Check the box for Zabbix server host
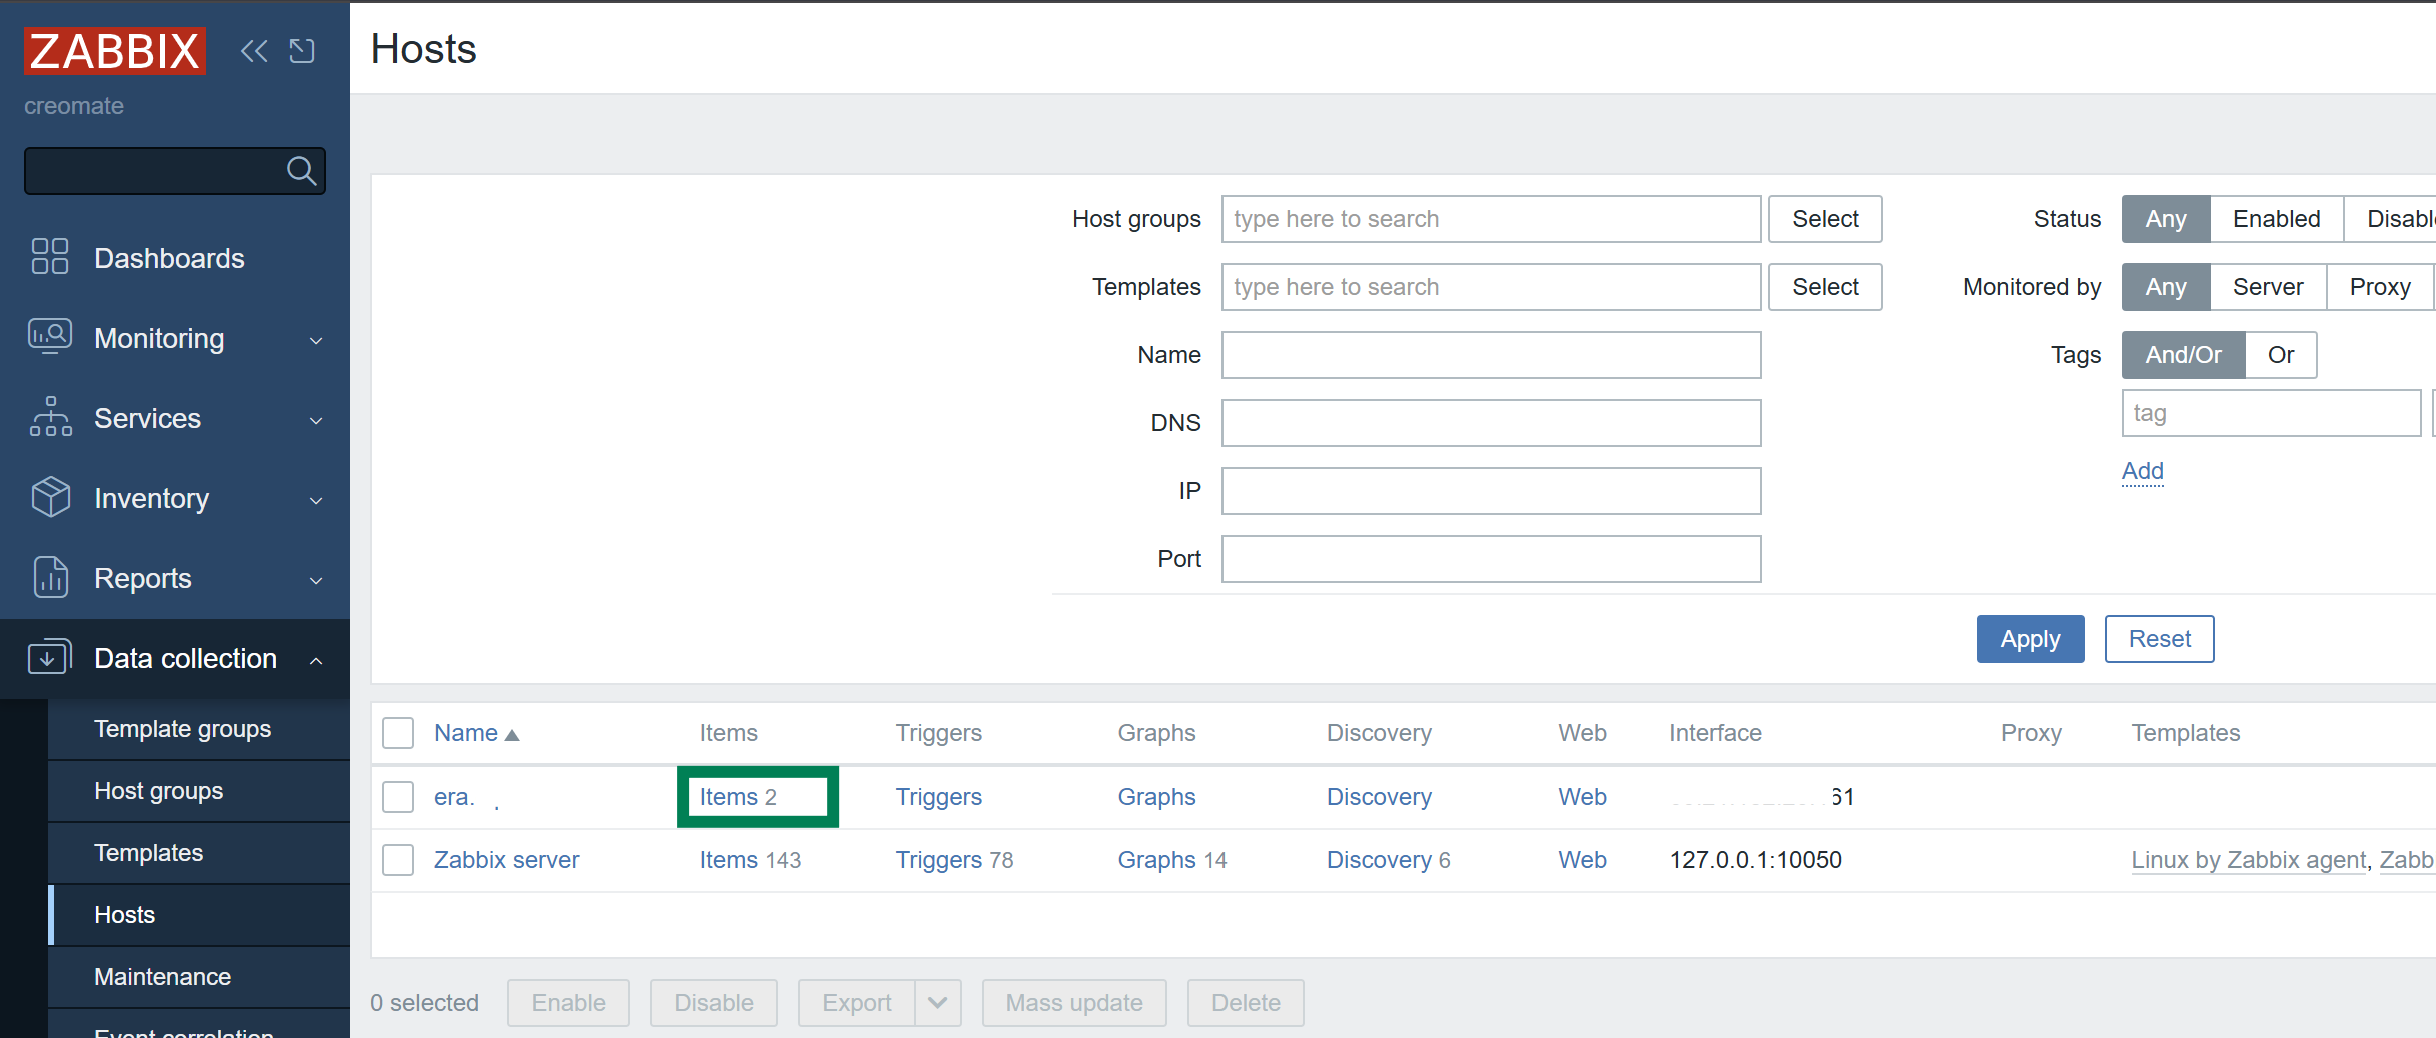Viewport: 2436px width, 1038px height. [398, 860]
